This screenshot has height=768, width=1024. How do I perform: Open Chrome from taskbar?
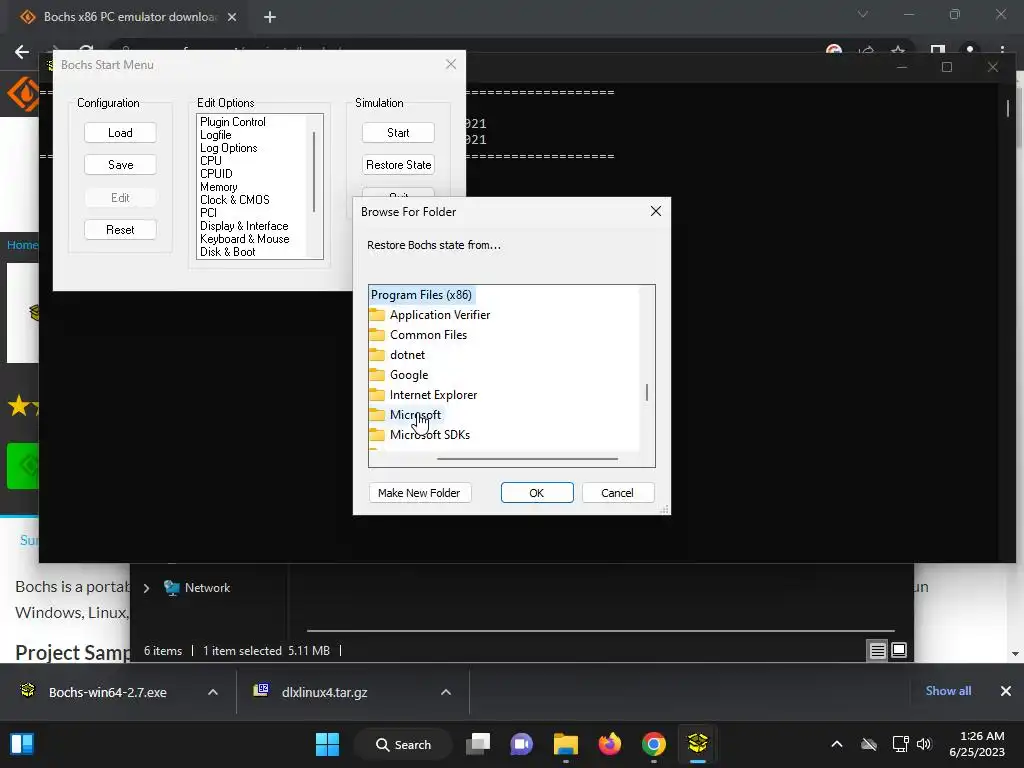(654, 744)
